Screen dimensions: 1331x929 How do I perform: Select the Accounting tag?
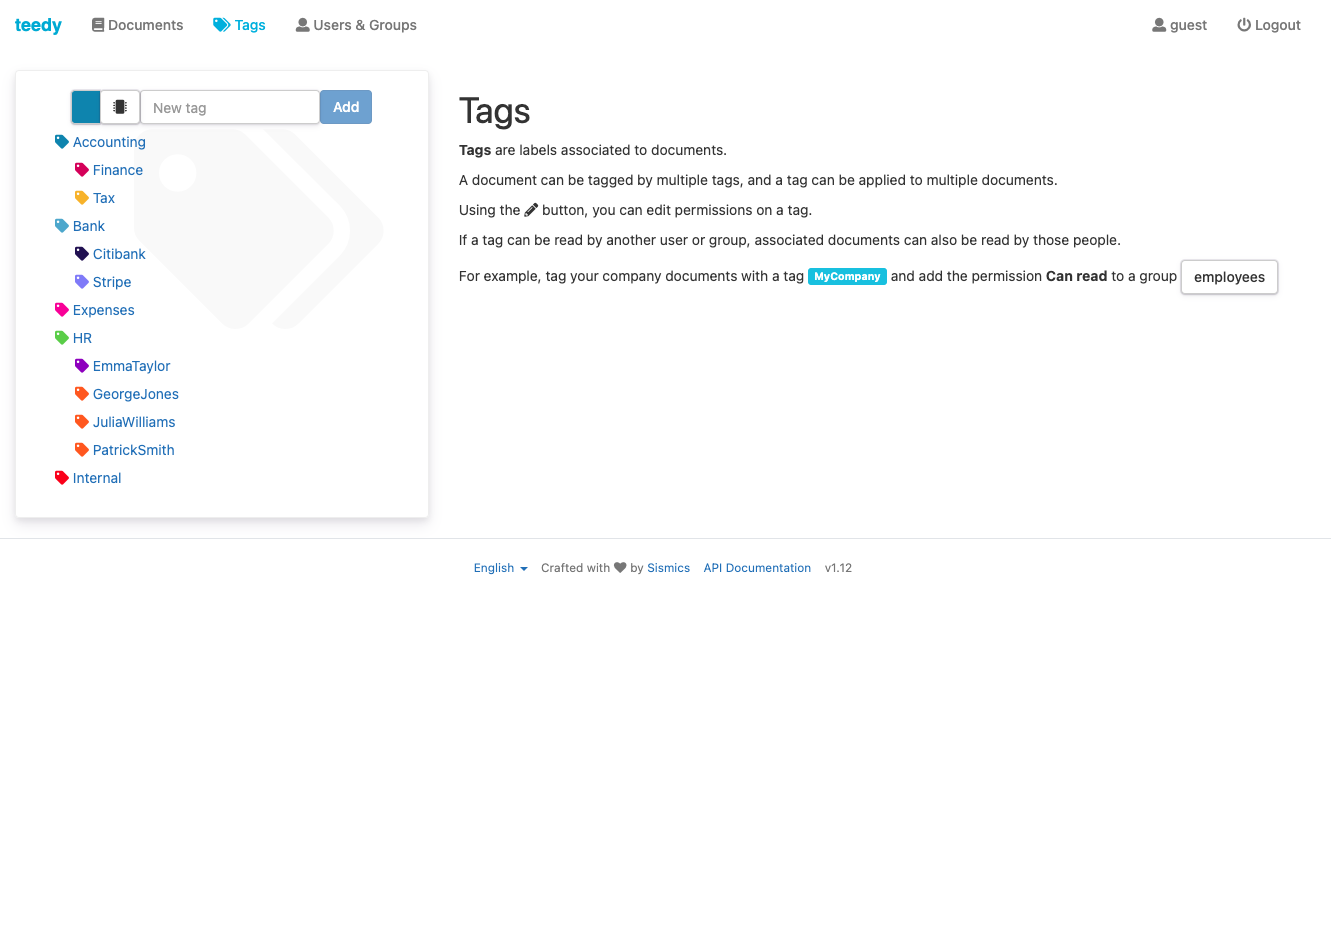tap(109, 142)
